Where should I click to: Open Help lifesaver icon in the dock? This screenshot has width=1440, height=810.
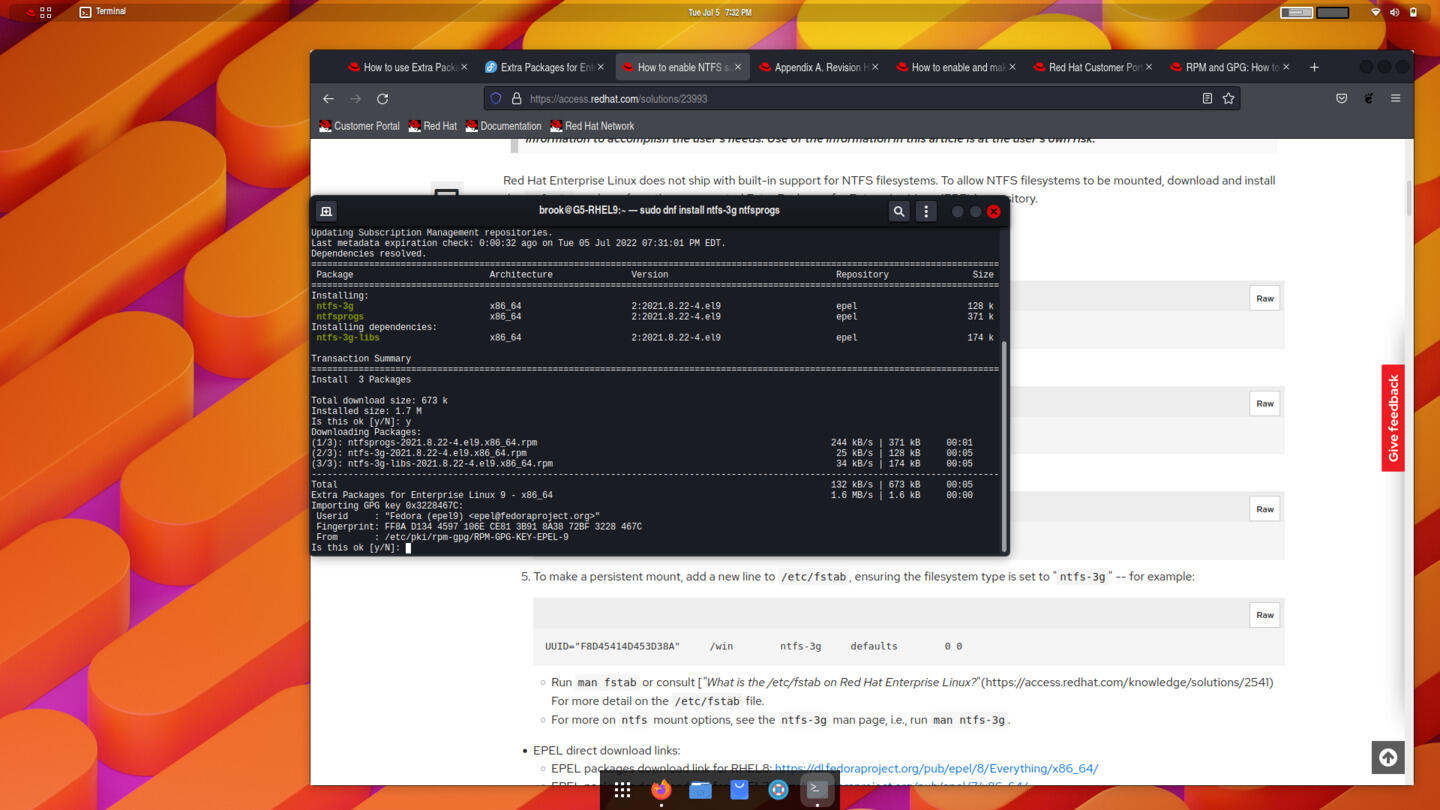click(778, 790)
